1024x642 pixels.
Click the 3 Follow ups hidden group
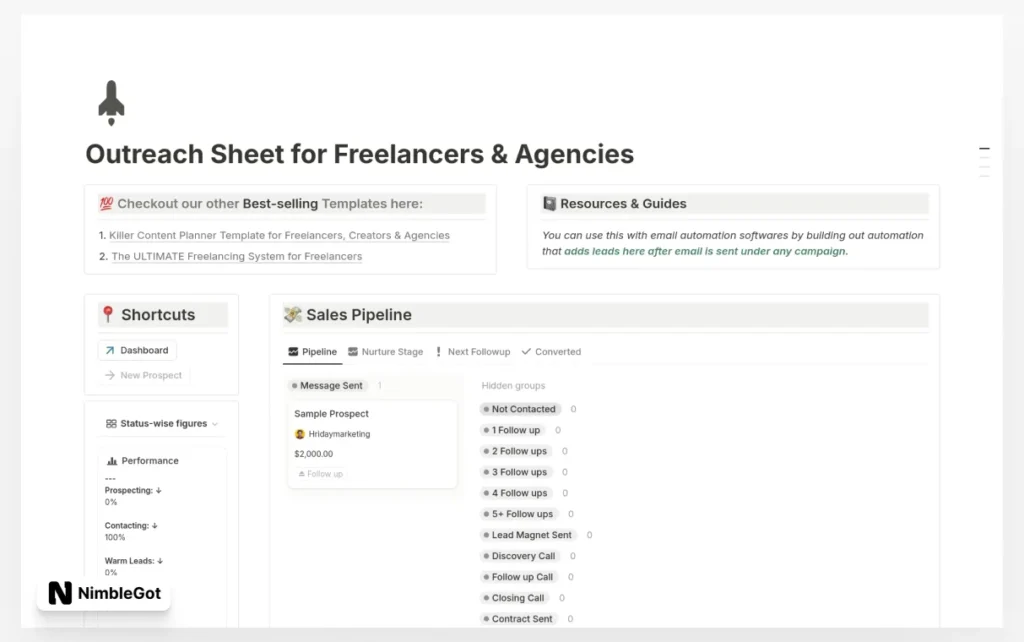pyautogui.click(x=516, y=472)
